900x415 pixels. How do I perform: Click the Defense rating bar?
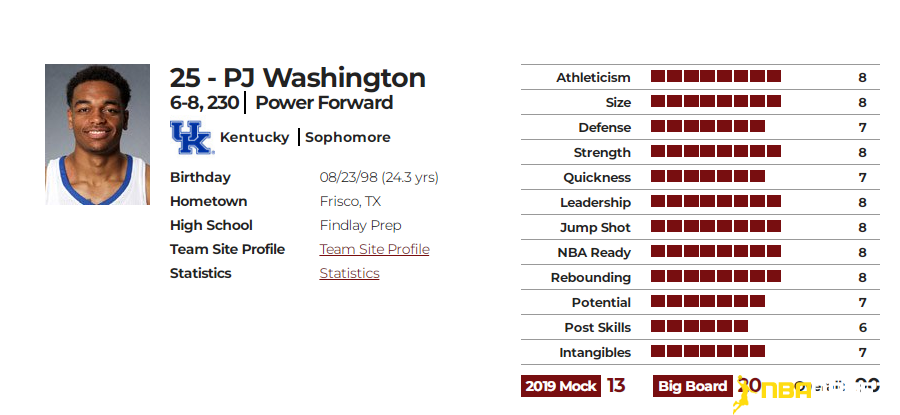pos(708,126)
